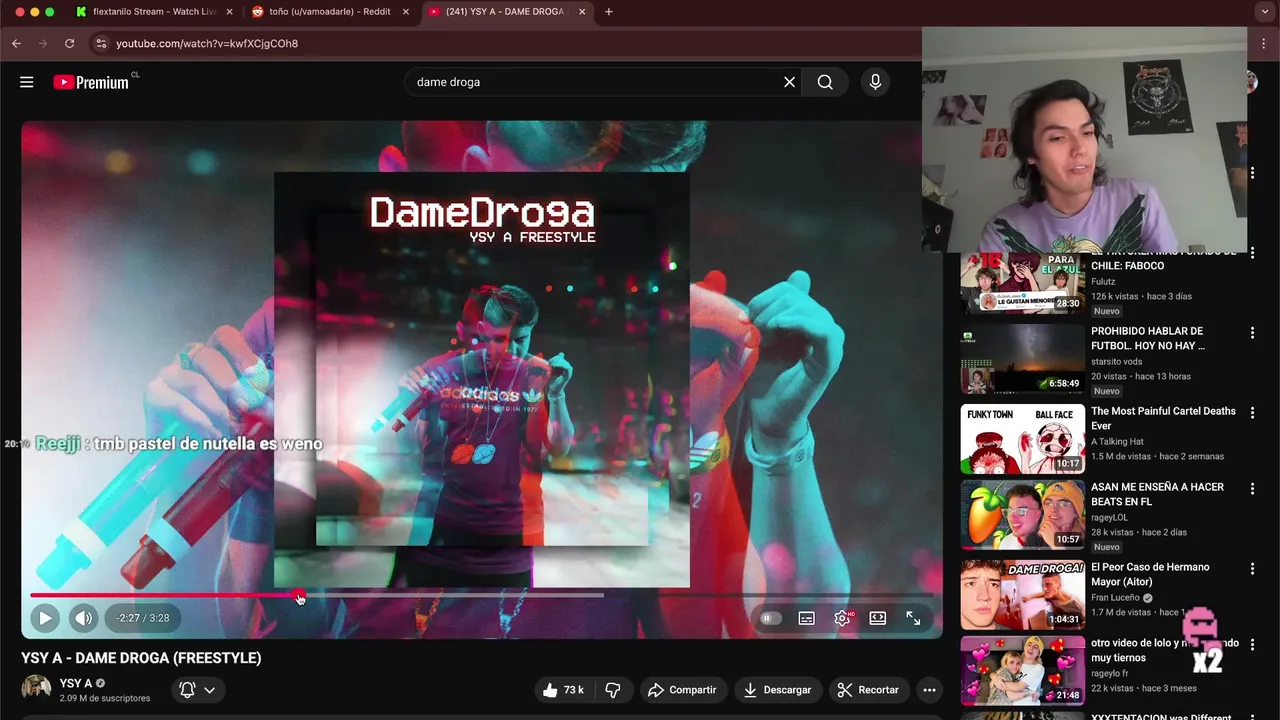This screenshot has width=1280, height=720.
Task: Click rageyLOL channel name
Action: 1111,517
